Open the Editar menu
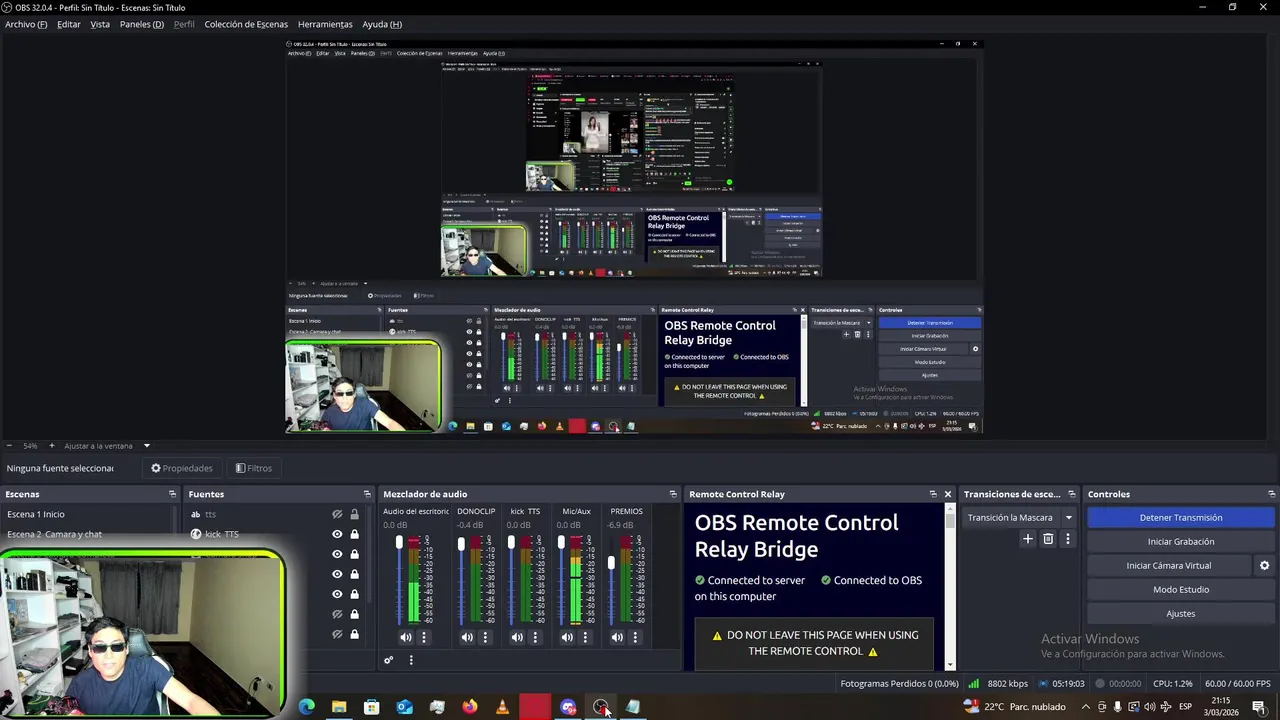Screen dimensions: 1280x720 pyautogui.click(x=69, y=24)
